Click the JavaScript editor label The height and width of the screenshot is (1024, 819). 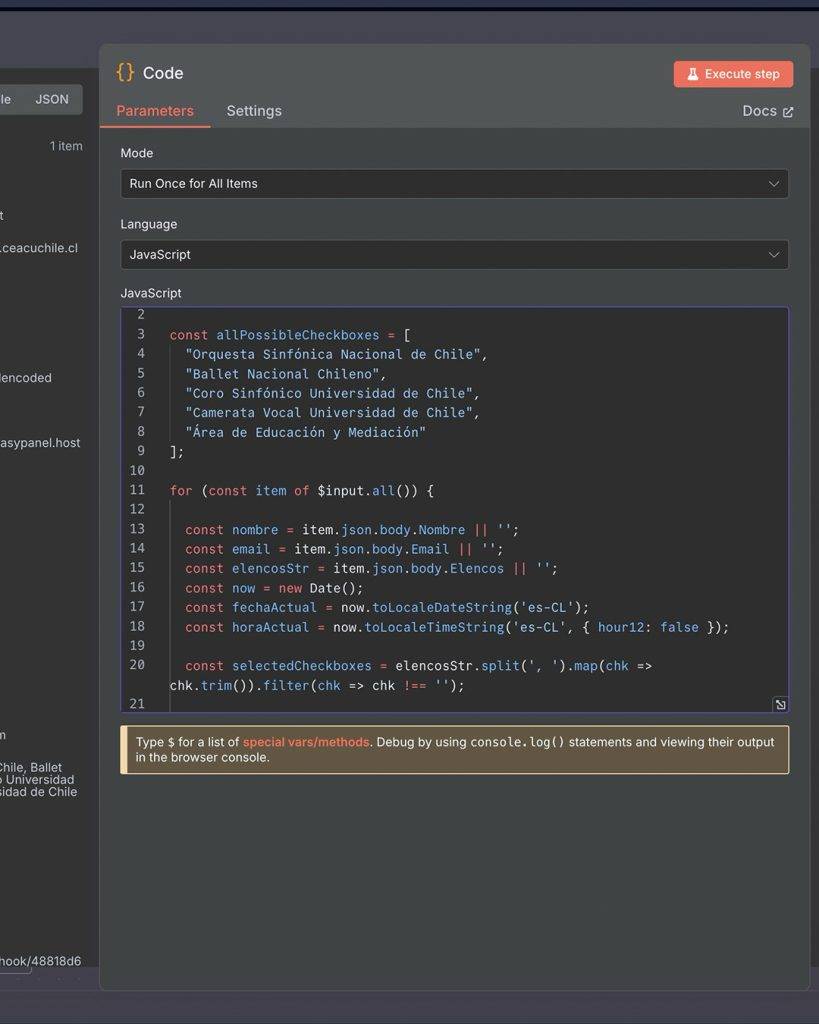151,293
